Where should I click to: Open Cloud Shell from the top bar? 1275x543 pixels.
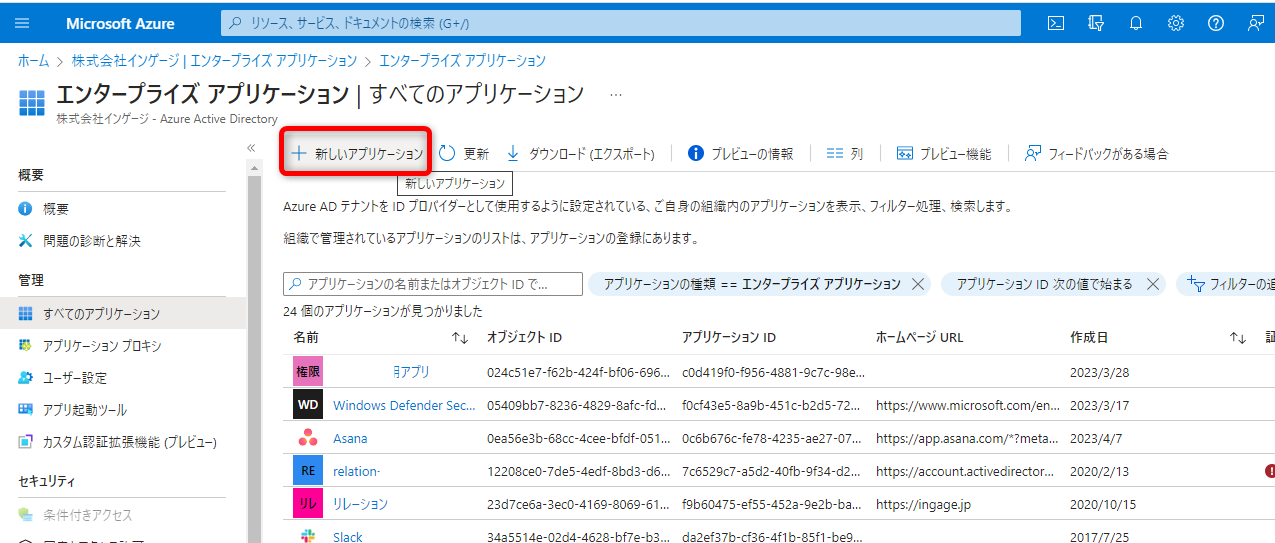[x=1056, y=23]
